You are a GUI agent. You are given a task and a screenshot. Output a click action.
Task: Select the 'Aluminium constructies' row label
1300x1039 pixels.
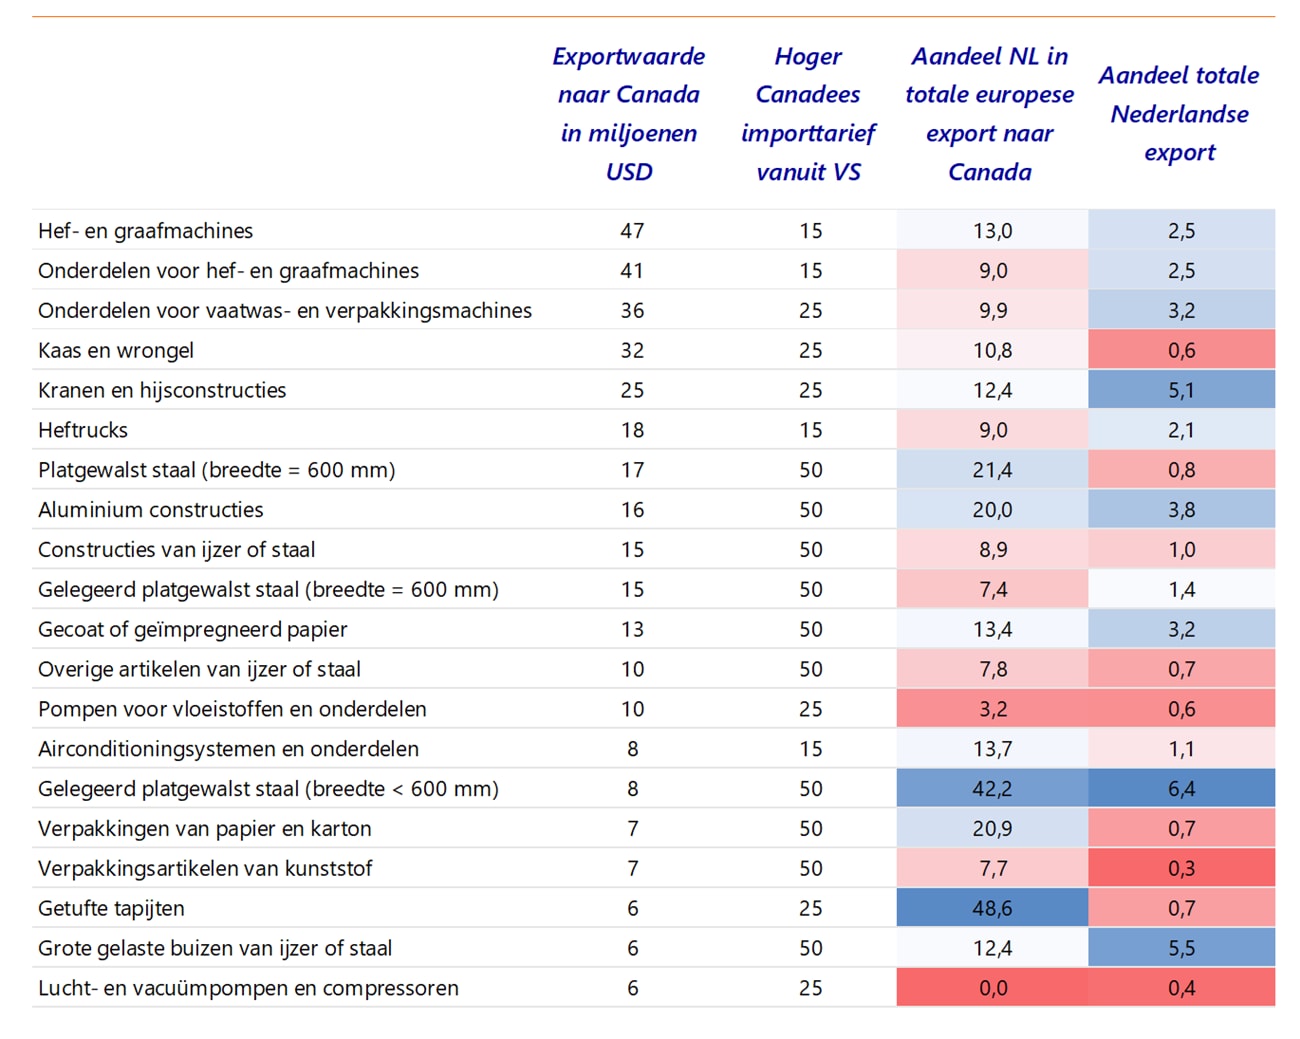pos(151,510)
